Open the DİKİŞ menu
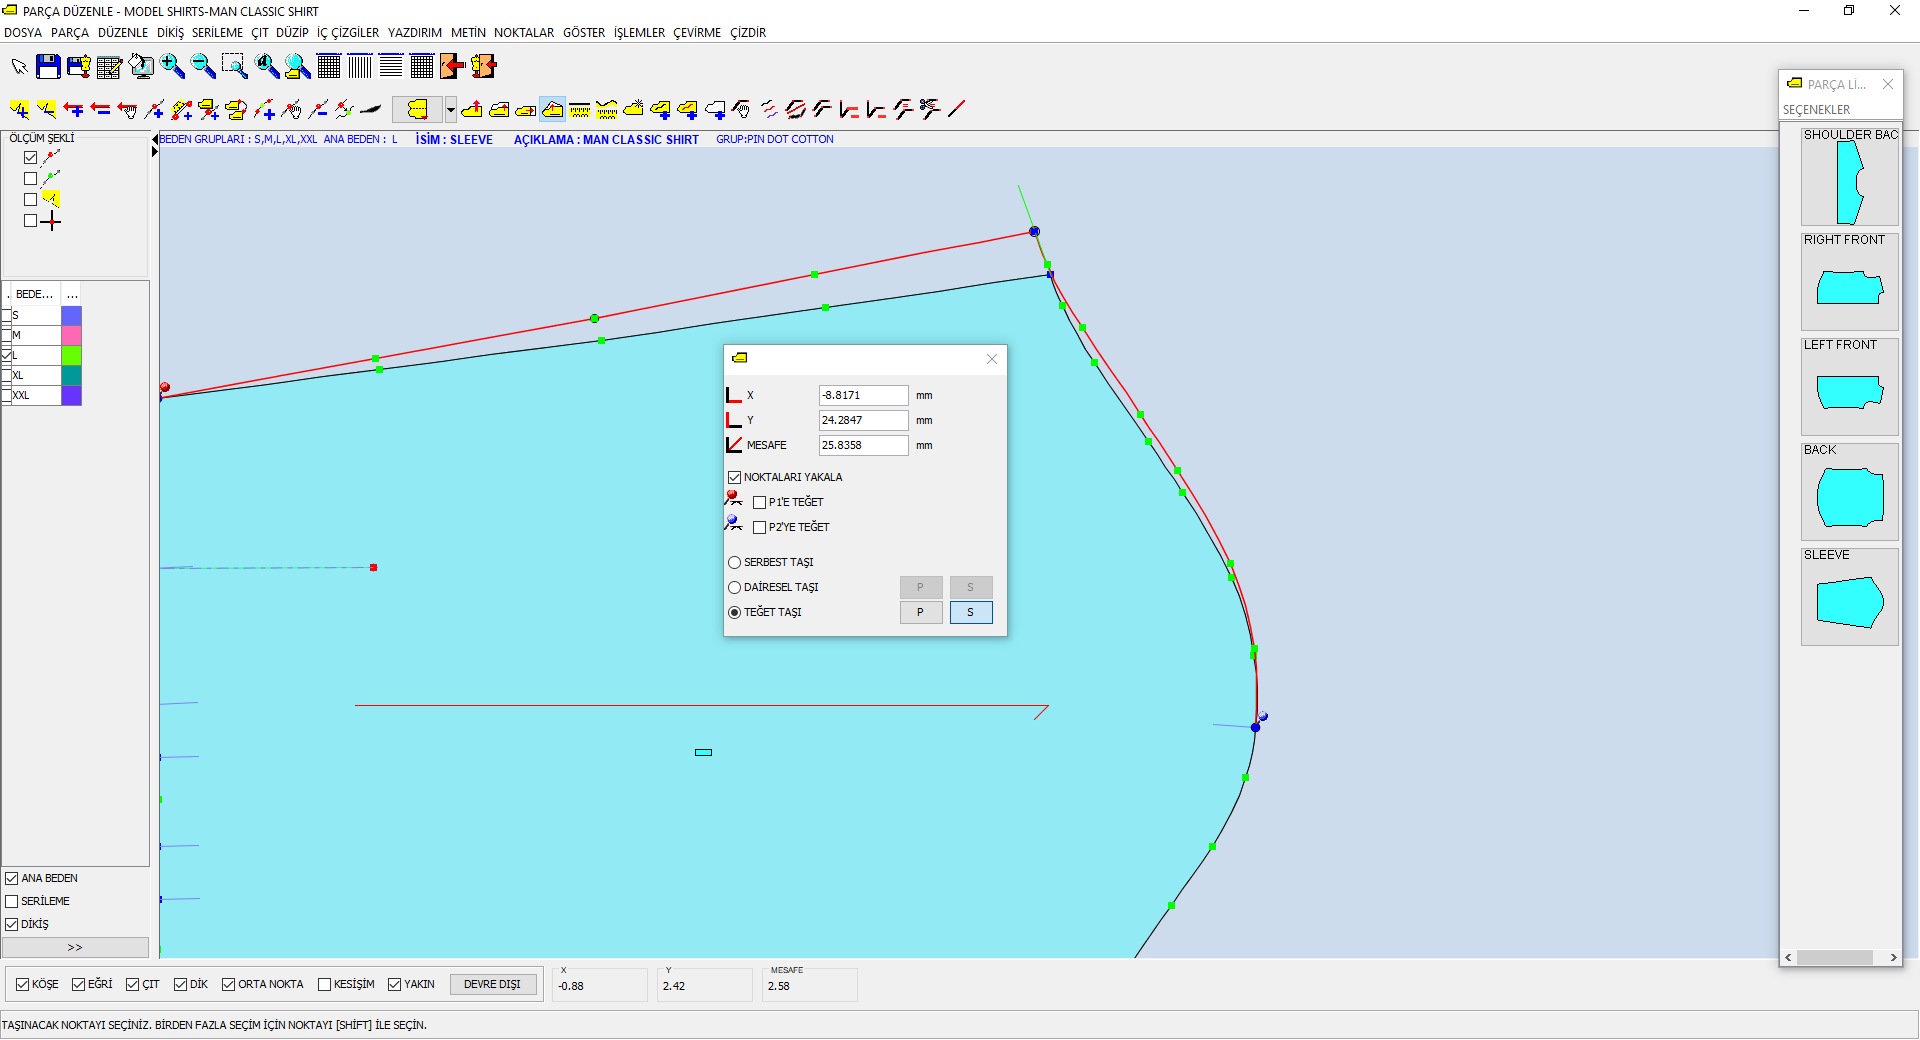Viewport: 1920px width, 1040px height. 170,33
